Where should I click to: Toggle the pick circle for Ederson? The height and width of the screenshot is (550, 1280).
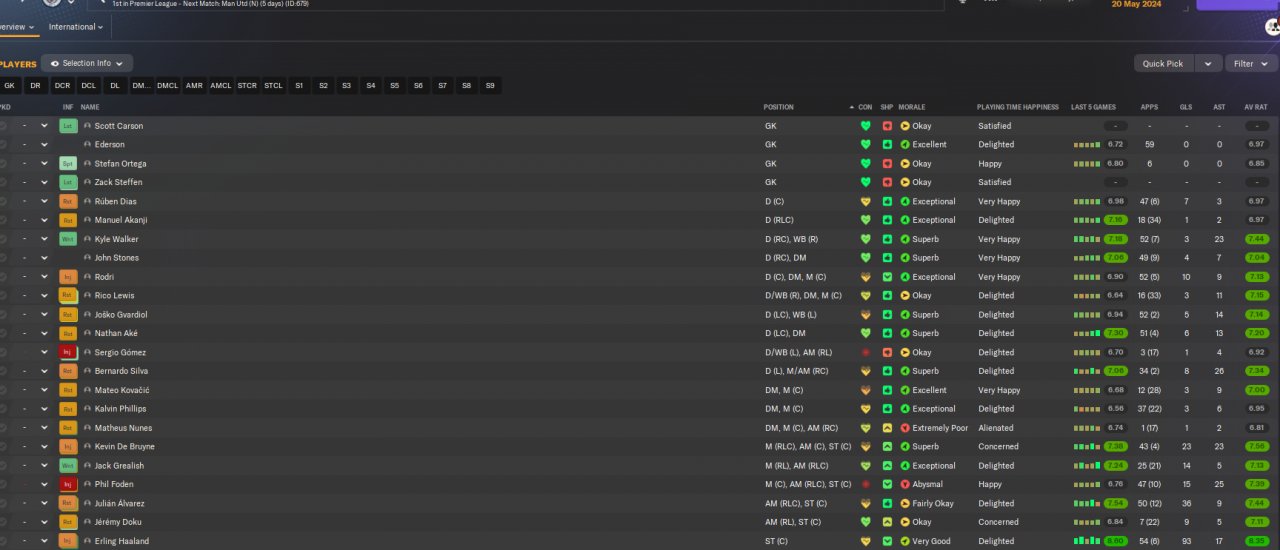pyautogui.click(x=3, y=145)
